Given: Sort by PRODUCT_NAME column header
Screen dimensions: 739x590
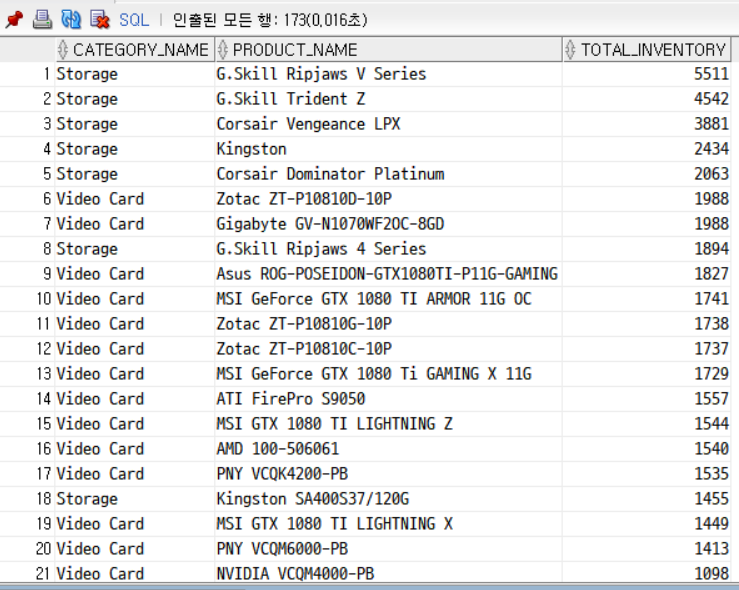Looking at the screenshot, I should (388, 49).
